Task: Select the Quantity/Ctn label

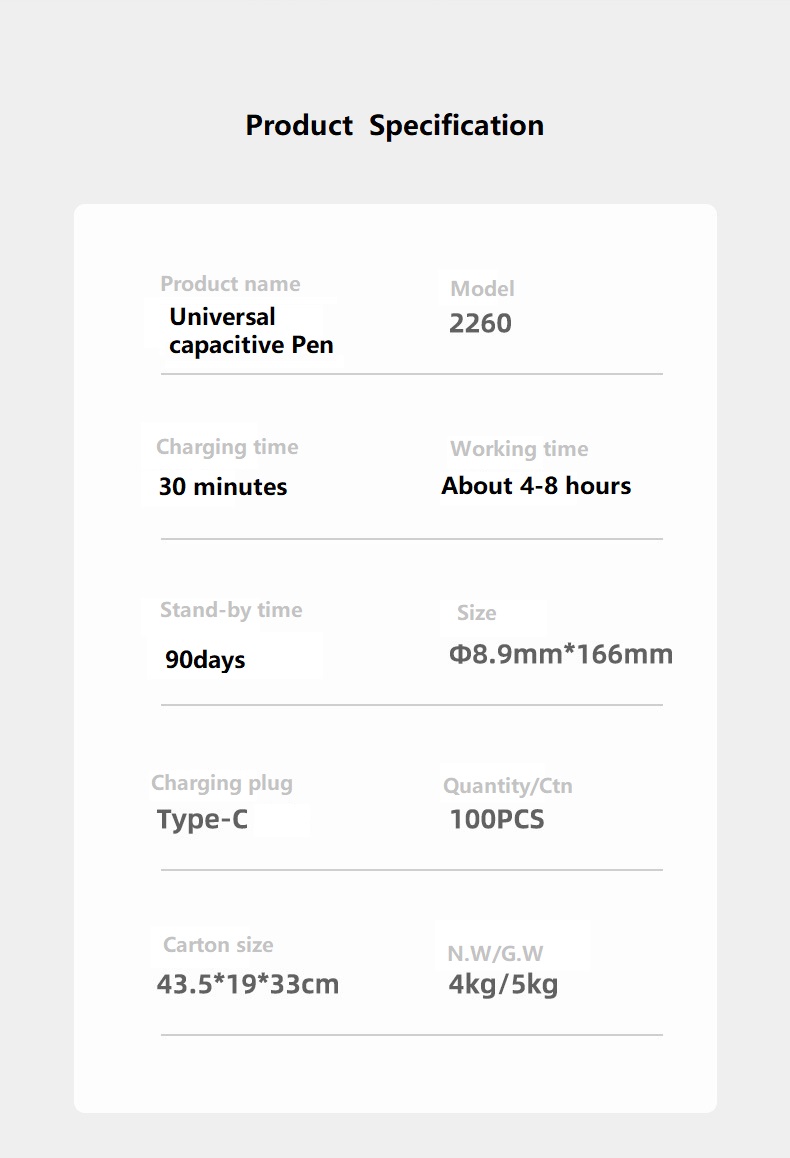Action: click(x=508, y=786)
